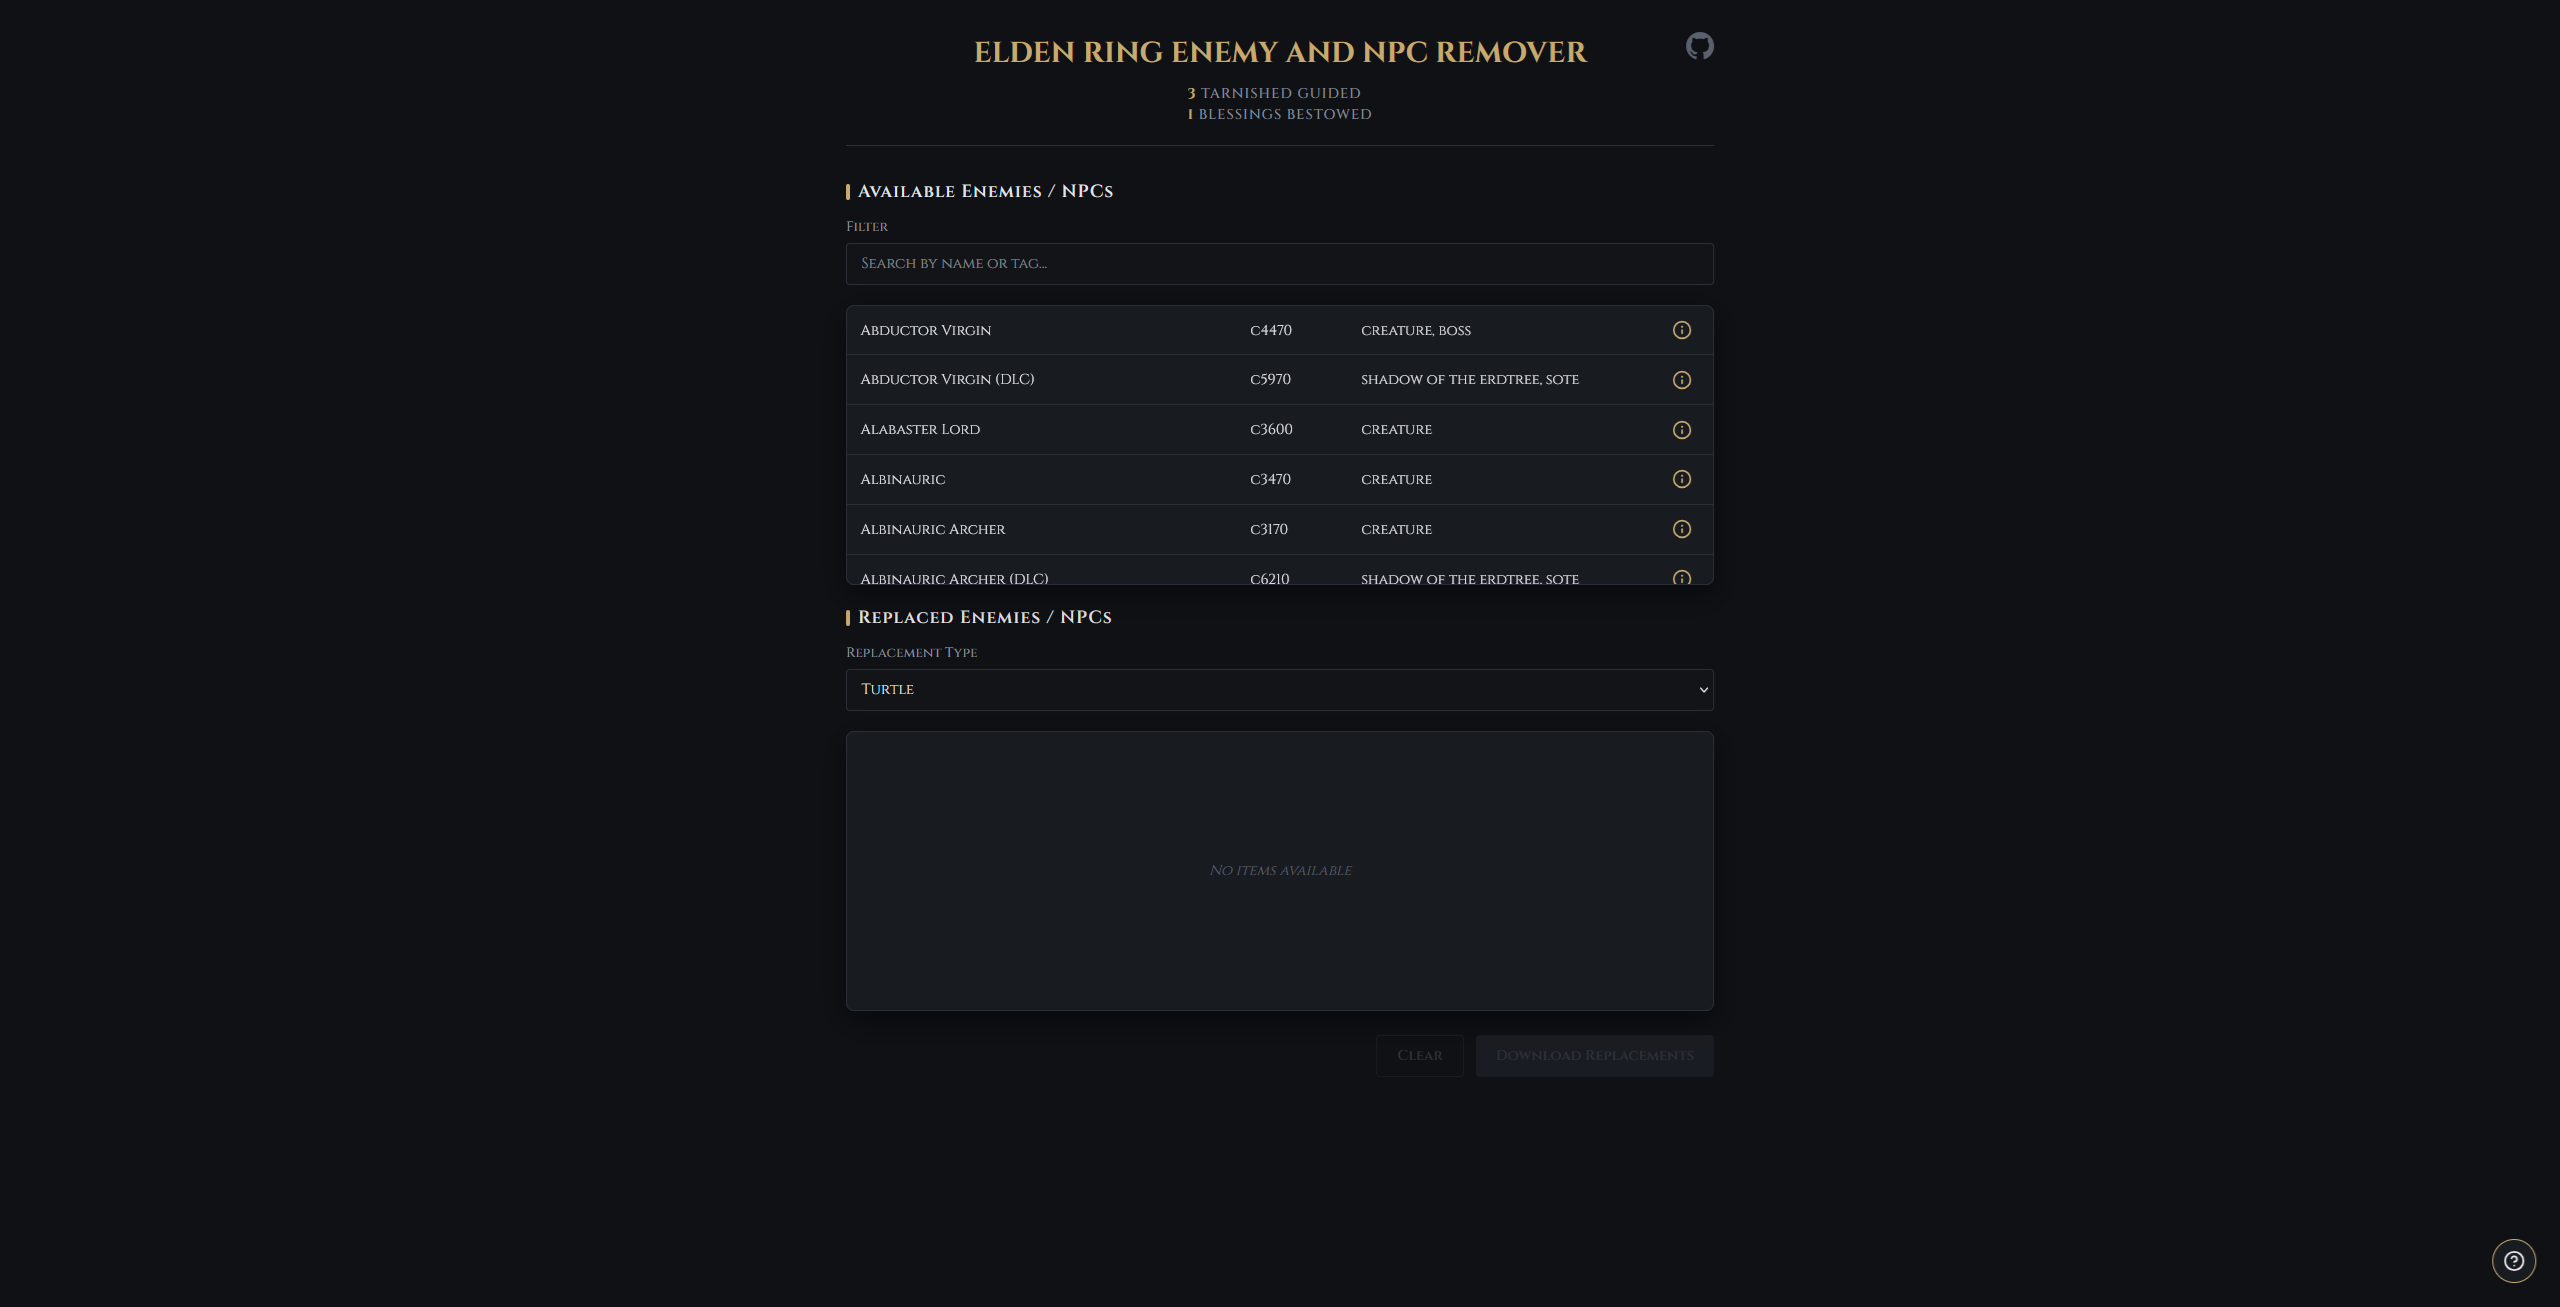Click Shadow of the Erdtree tag for C5970
Screen dimensions: 2560x1307
tap(1469, 380)
